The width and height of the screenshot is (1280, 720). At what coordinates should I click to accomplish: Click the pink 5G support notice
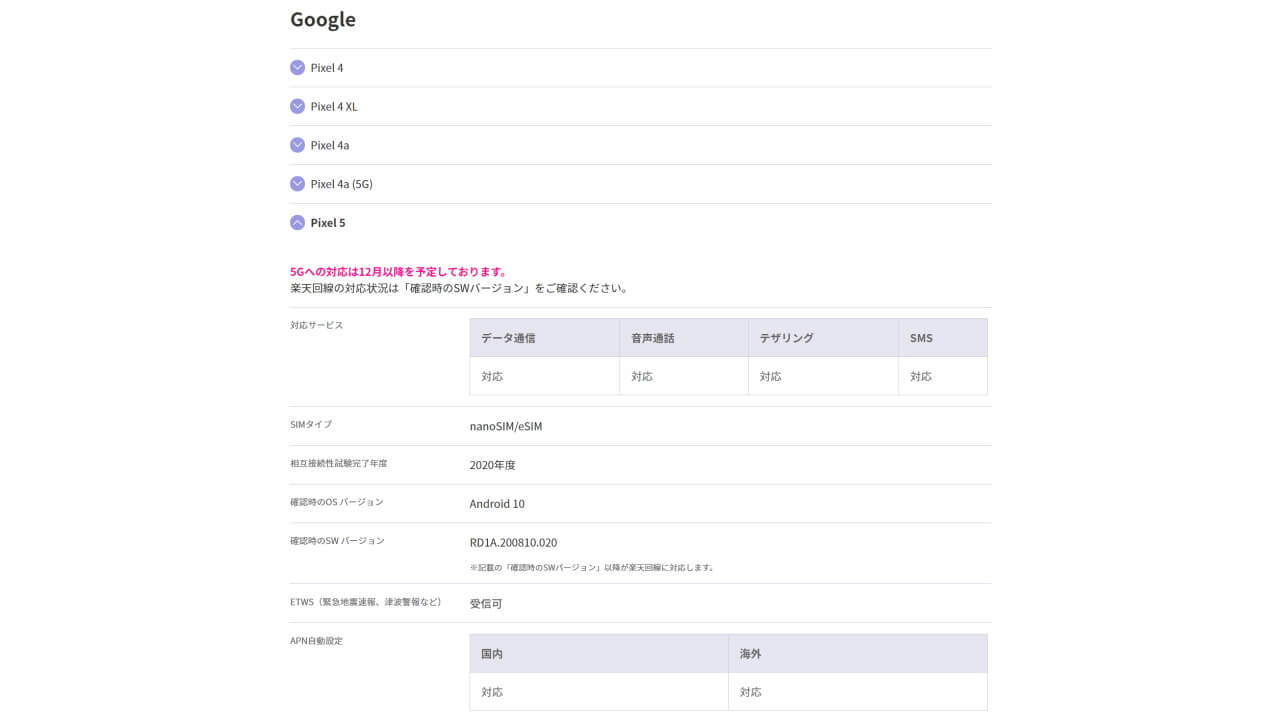tap(398, 272)
